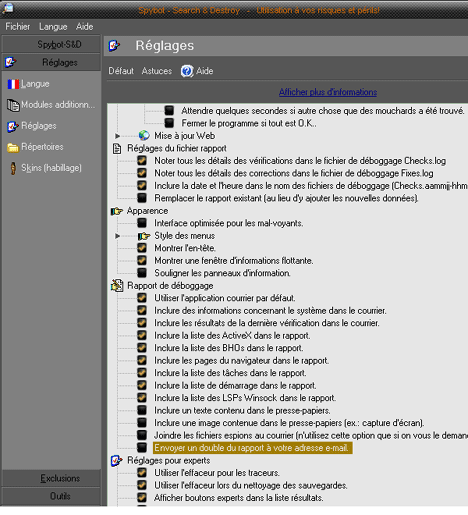Uncheck Inclure la liste des ActiveX
Screen dimensions: 468x515
[142, 335]
